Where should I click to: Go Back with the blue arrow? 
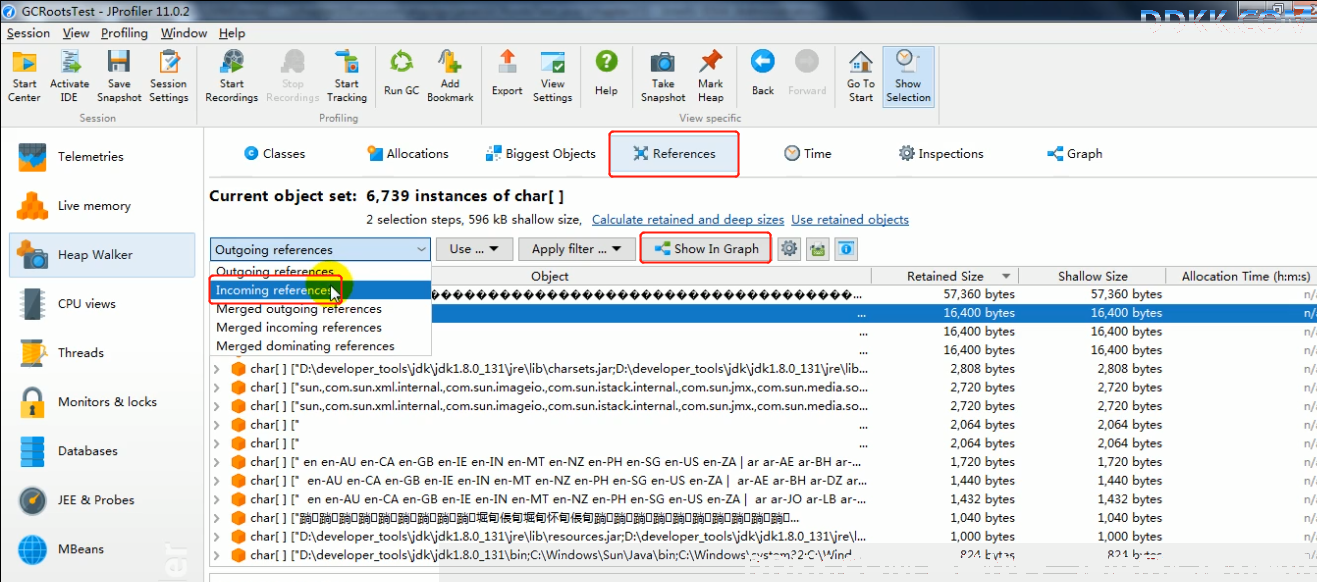coord(763,76)
